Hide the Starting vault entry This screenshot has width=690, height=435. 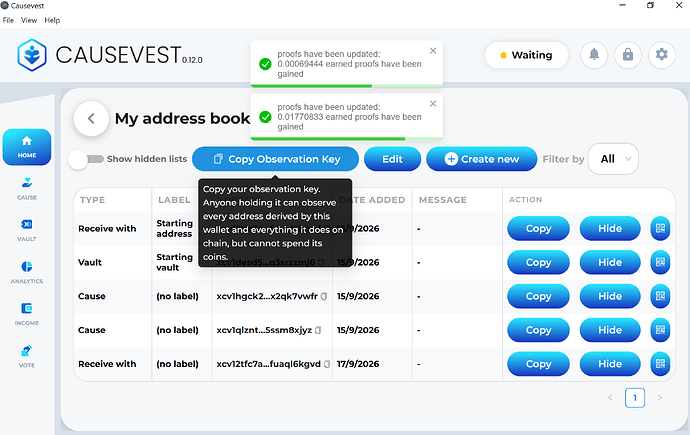pyautogui.click(x=610, y=262)
